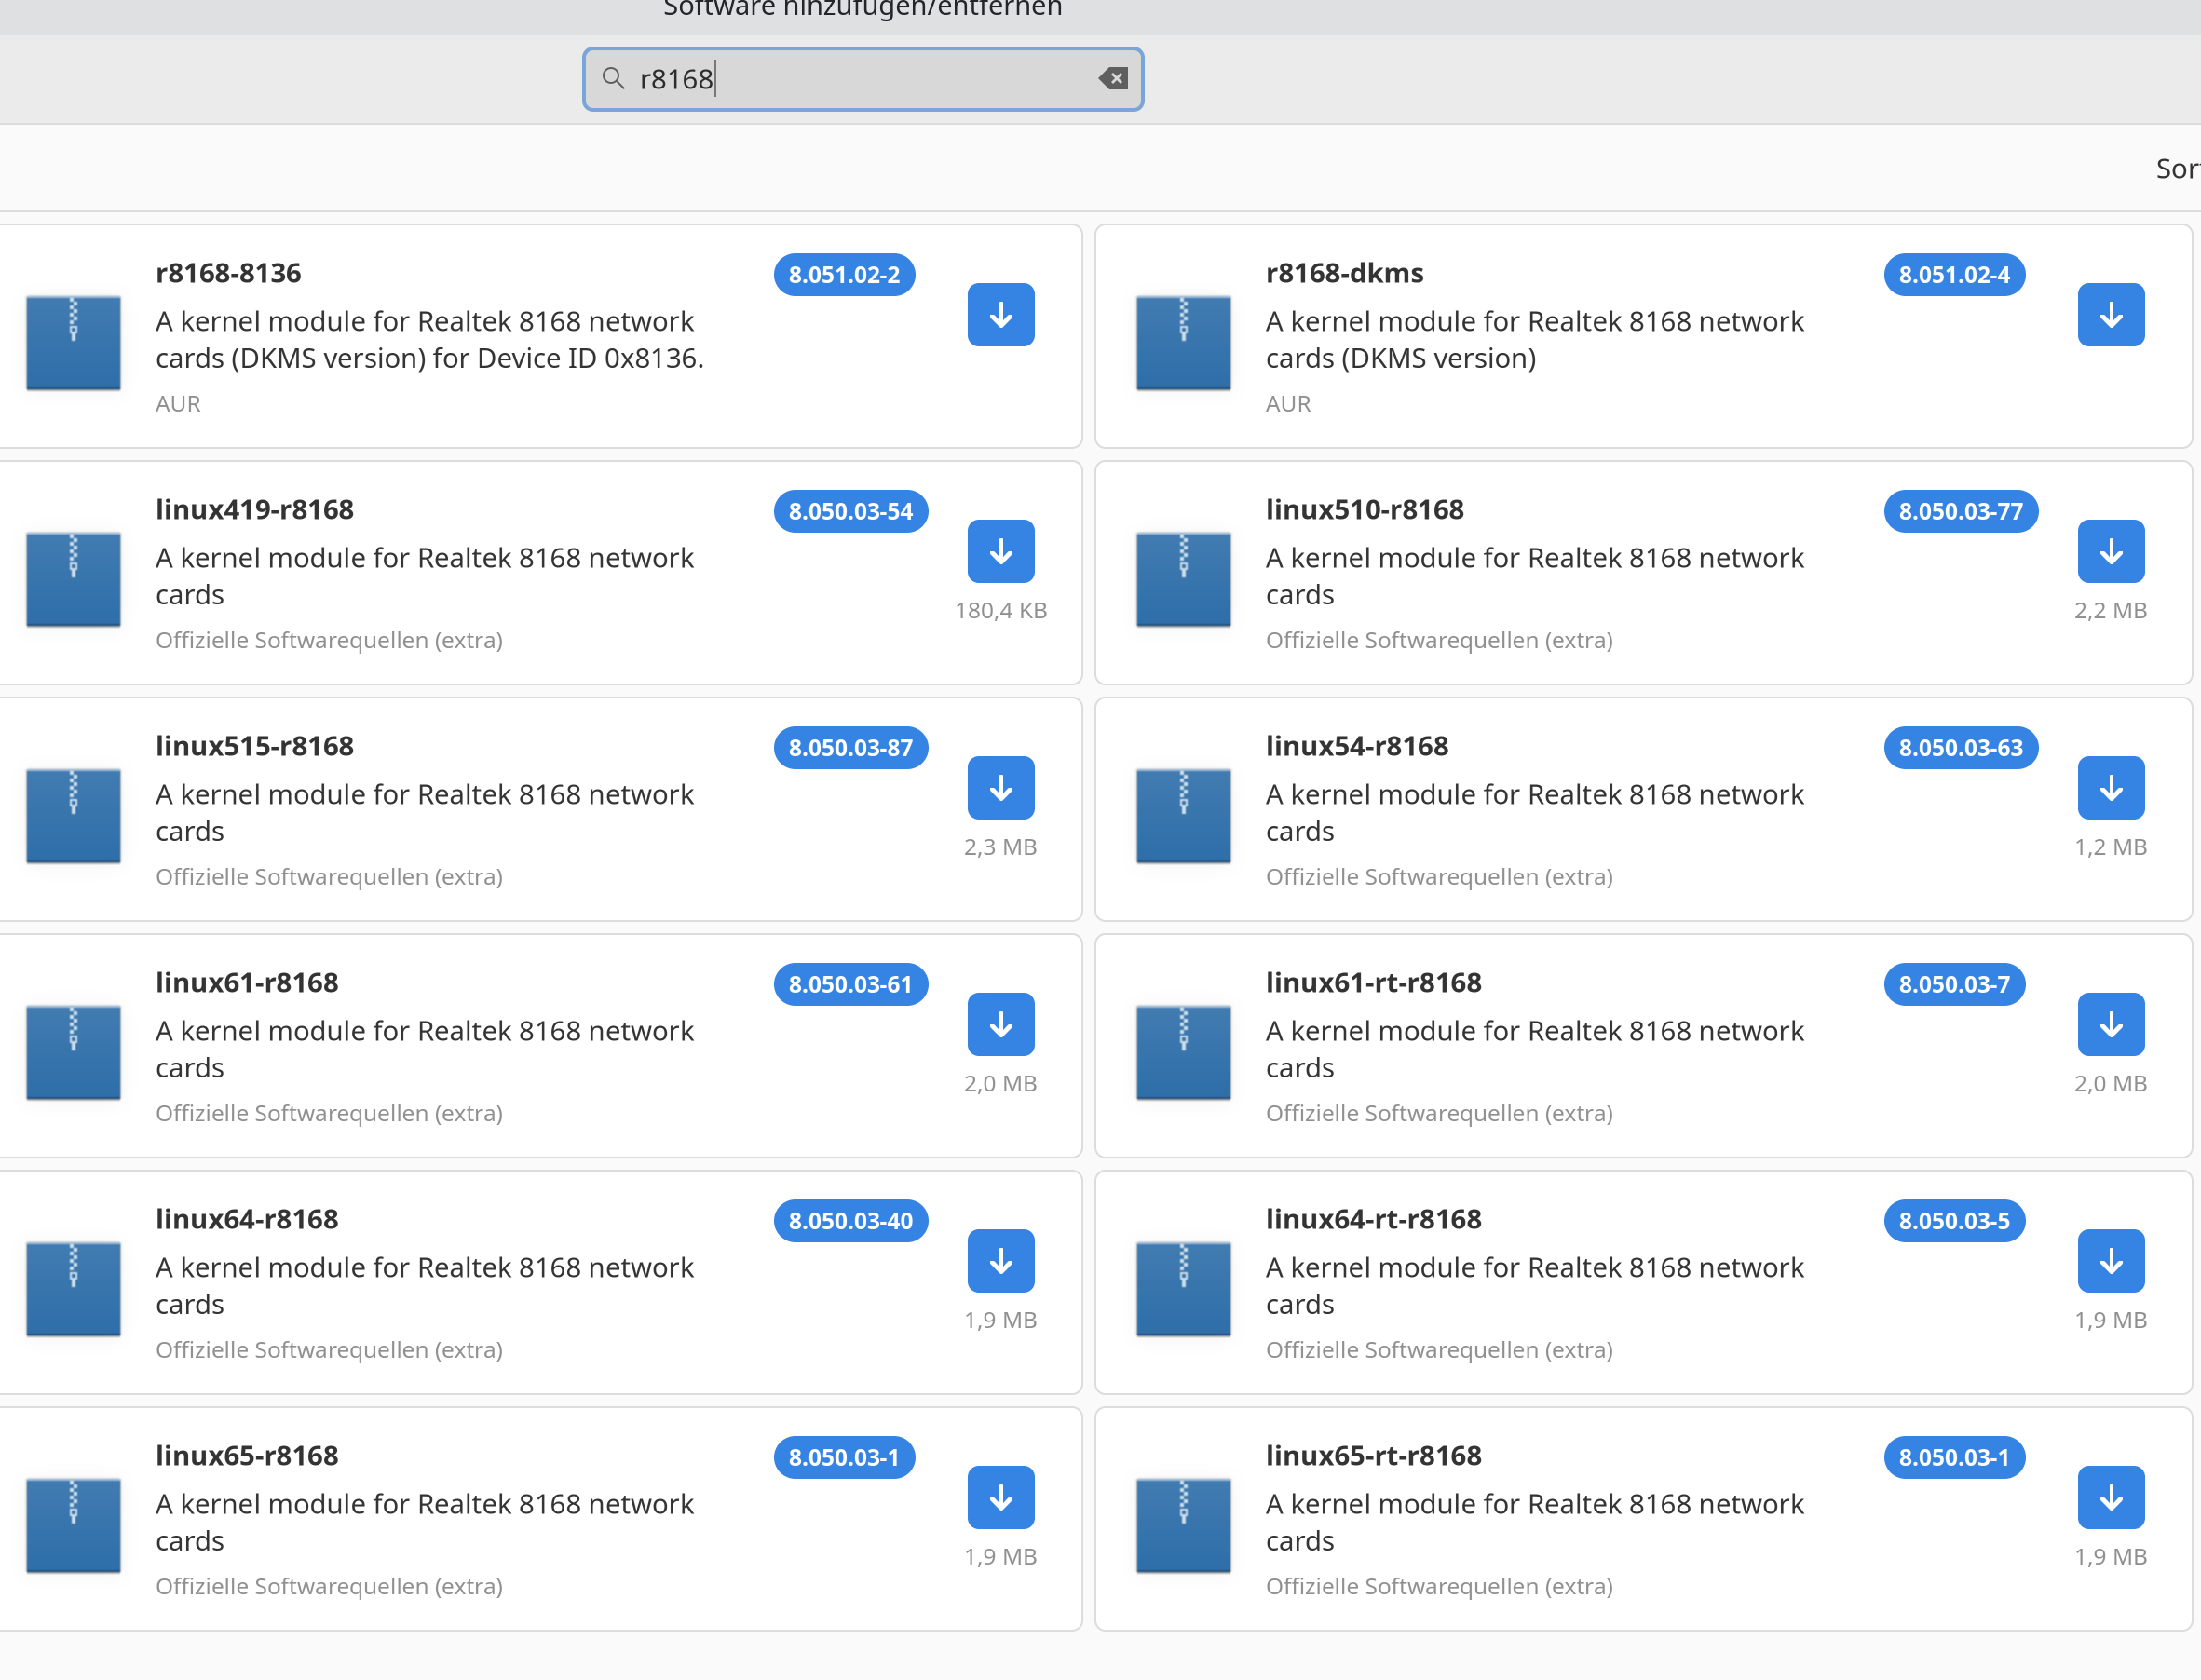Click the linux54-r8168 package archive icon
Viewport: 2201px width, 1680px height.
[x=1183, y=815]
